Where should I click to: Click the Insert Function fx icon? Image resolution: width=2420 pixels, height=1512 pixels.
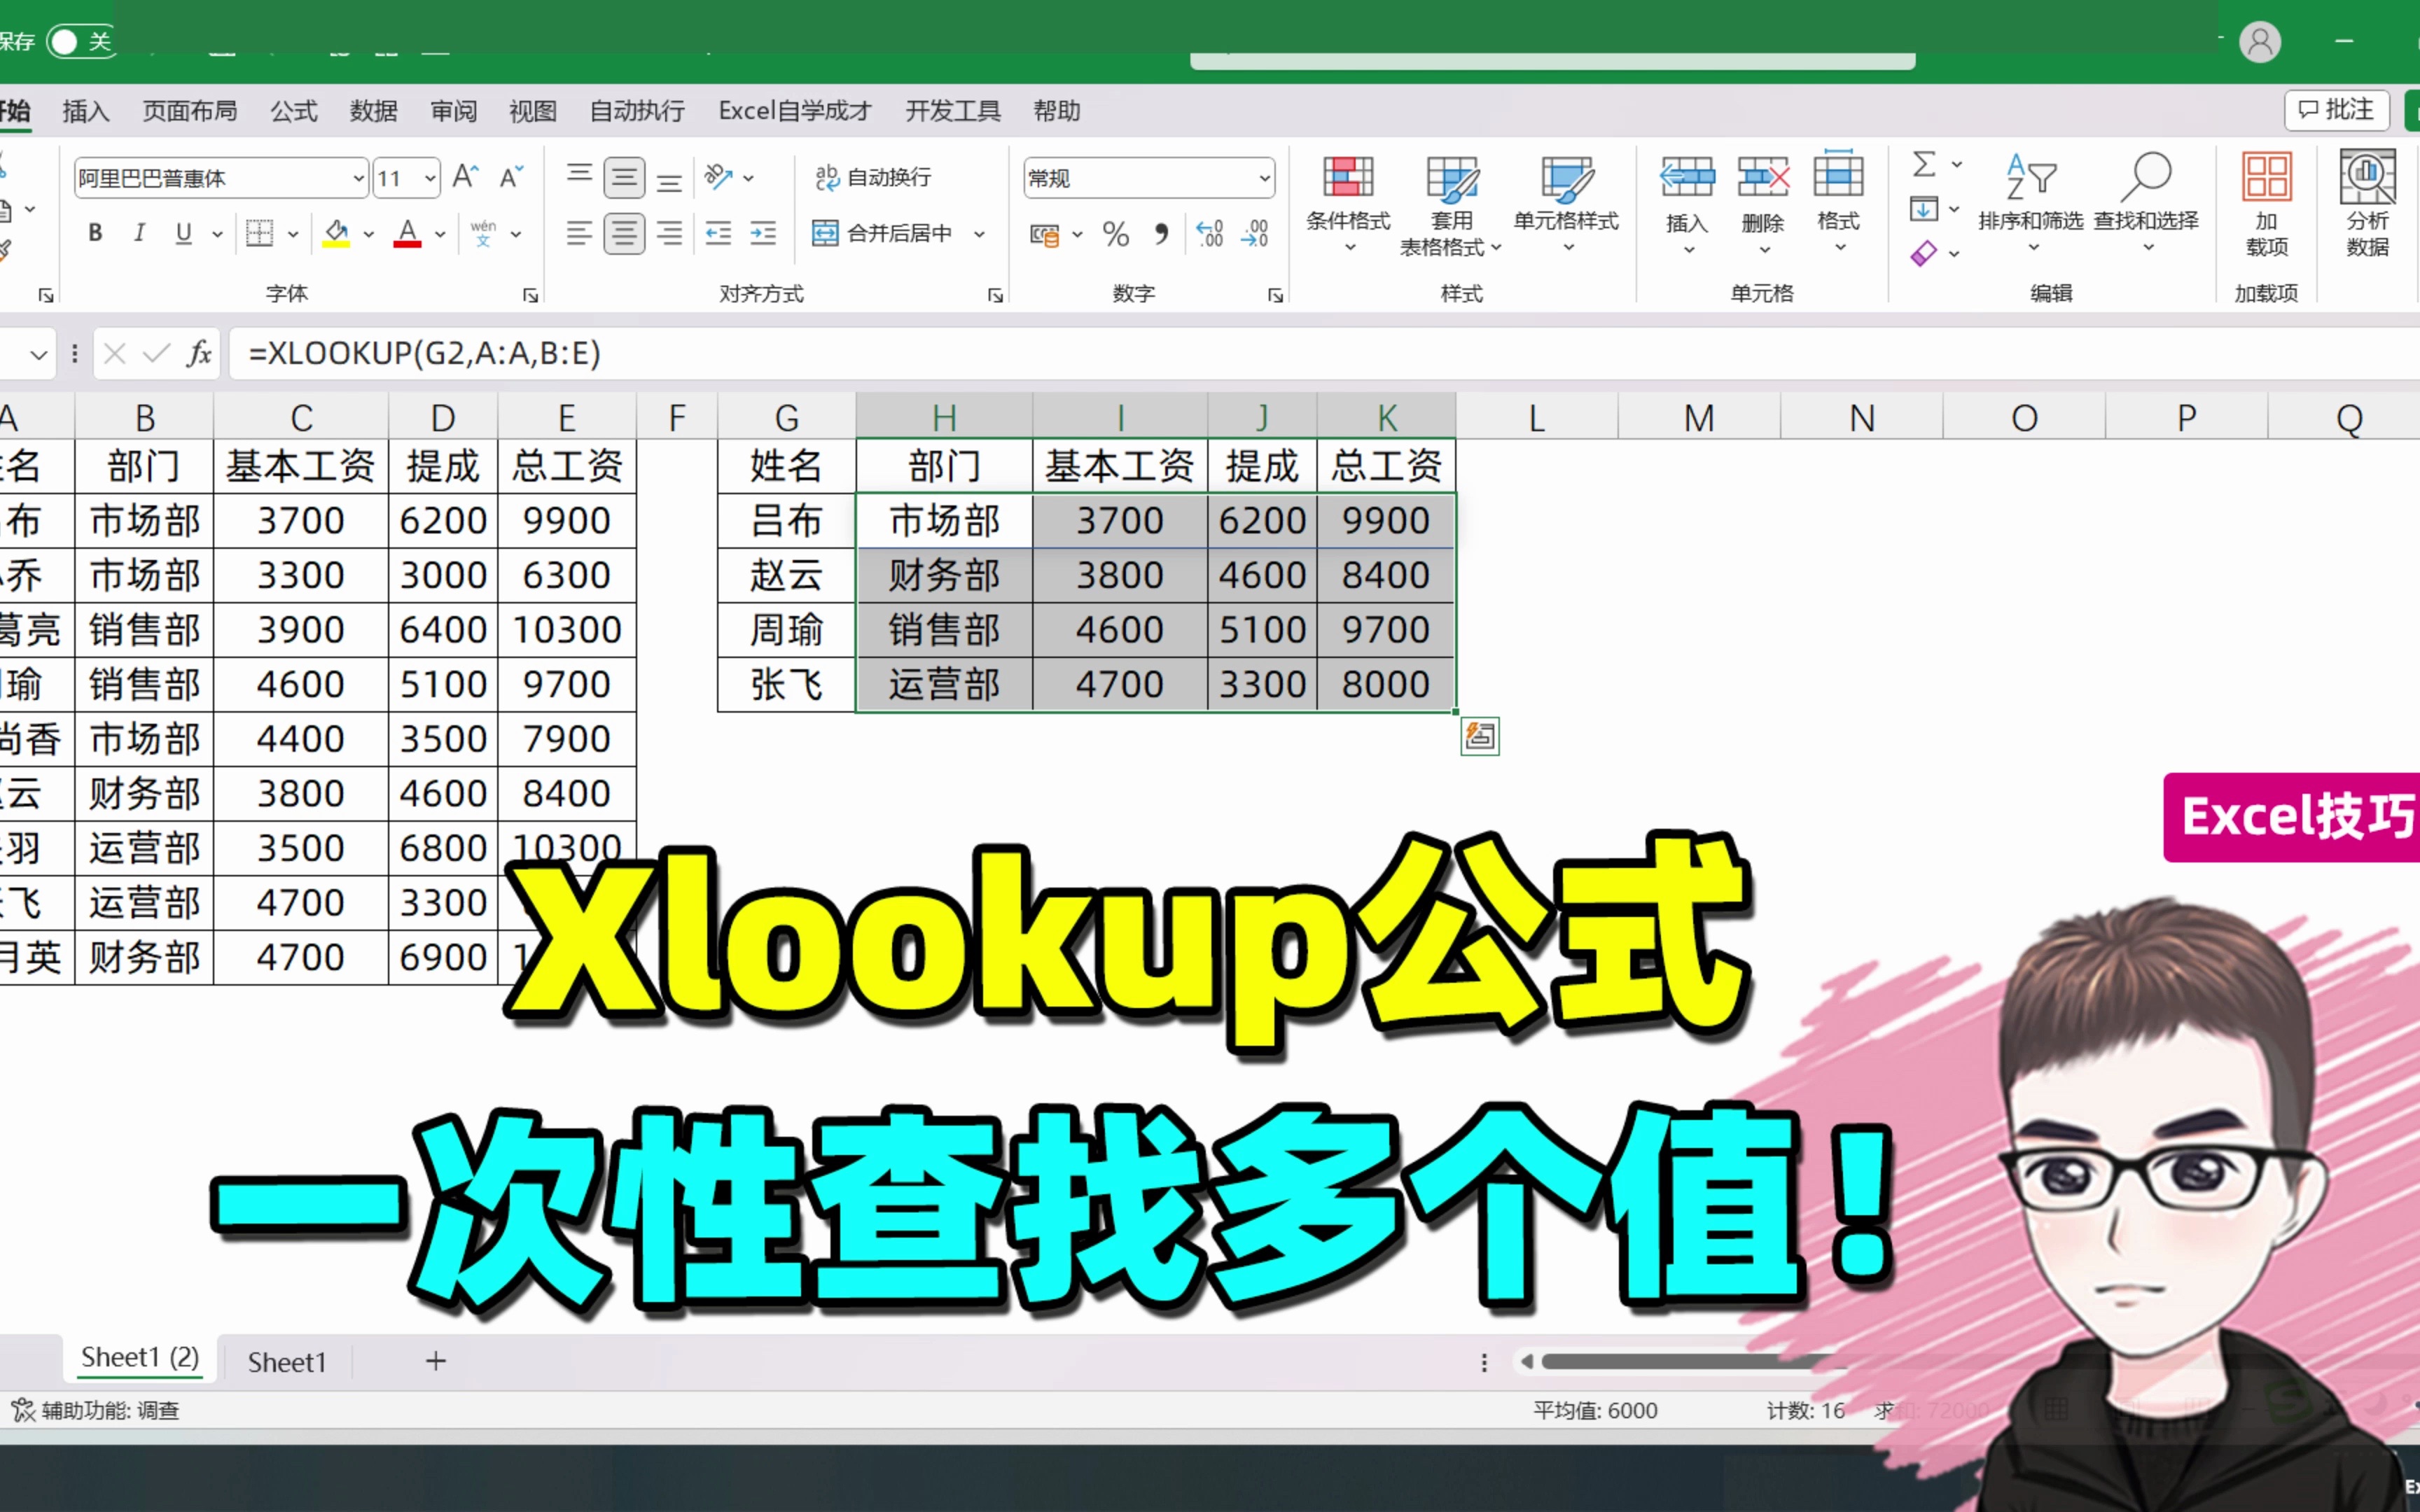pyautogui.click(x=199, y=353)
